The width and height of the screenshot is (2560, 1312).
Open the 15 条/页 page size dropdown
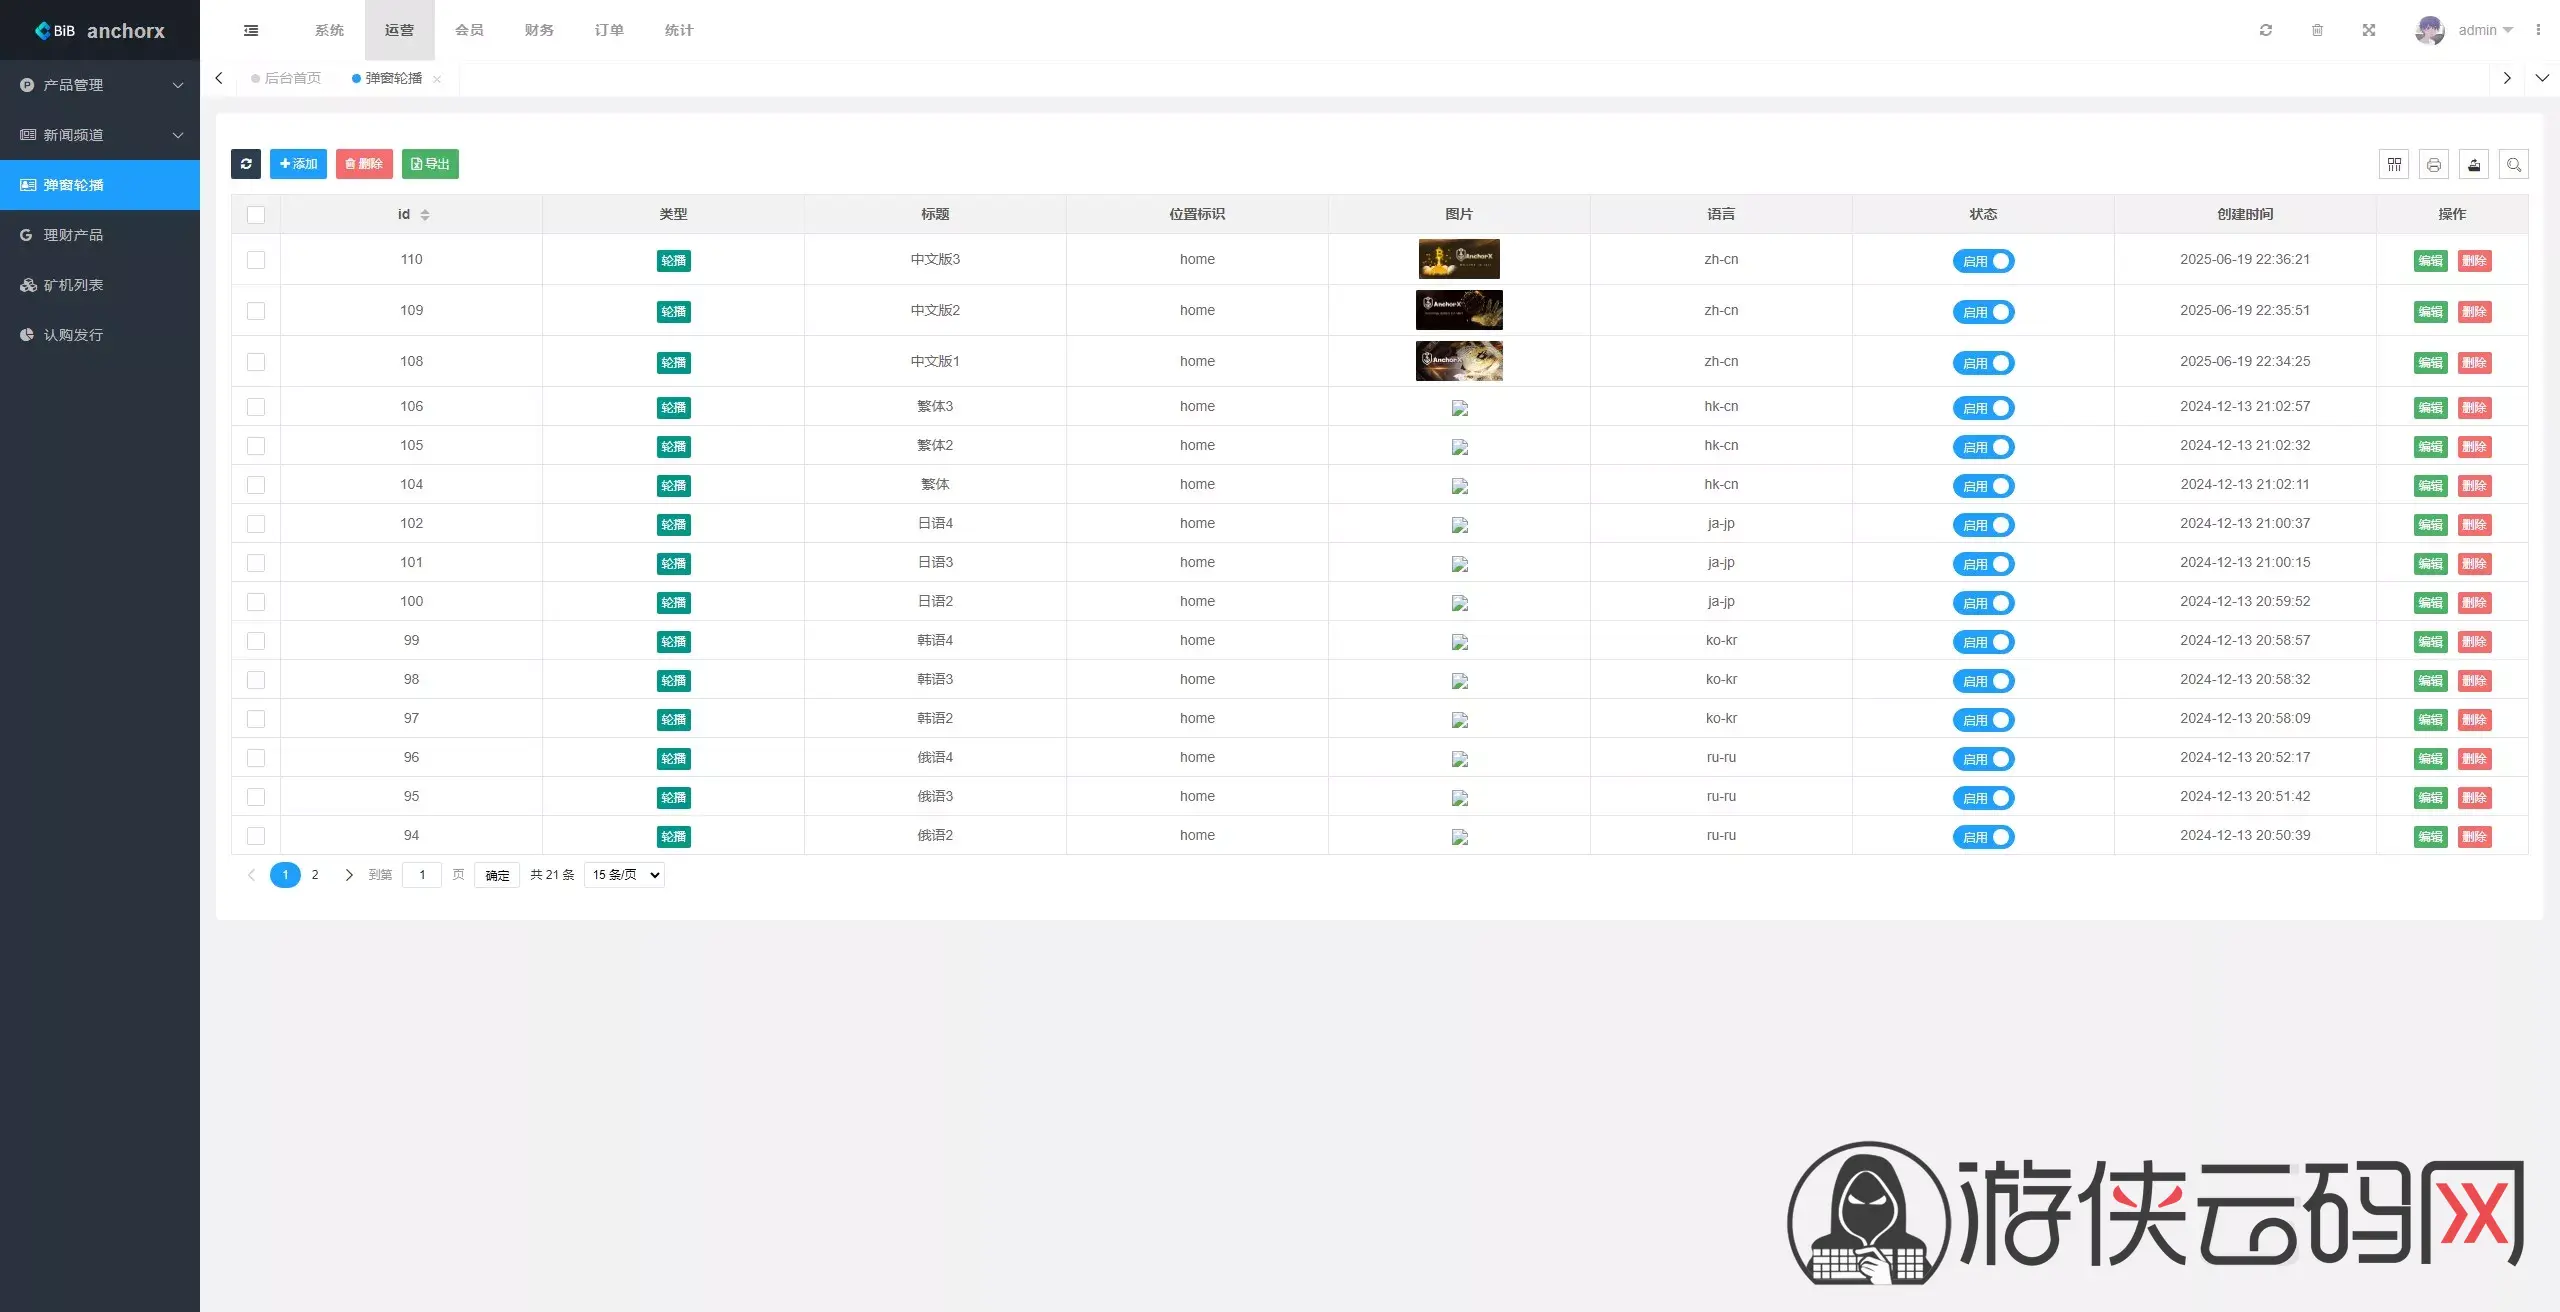pos(624,875)
